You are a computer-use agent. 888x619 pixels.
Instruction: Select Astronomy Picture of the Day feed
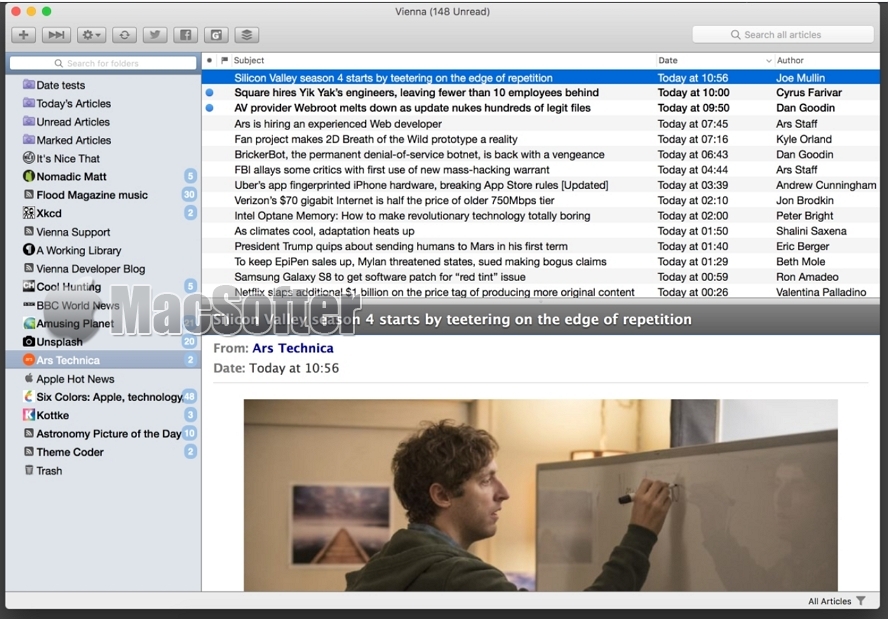[103, 434]
